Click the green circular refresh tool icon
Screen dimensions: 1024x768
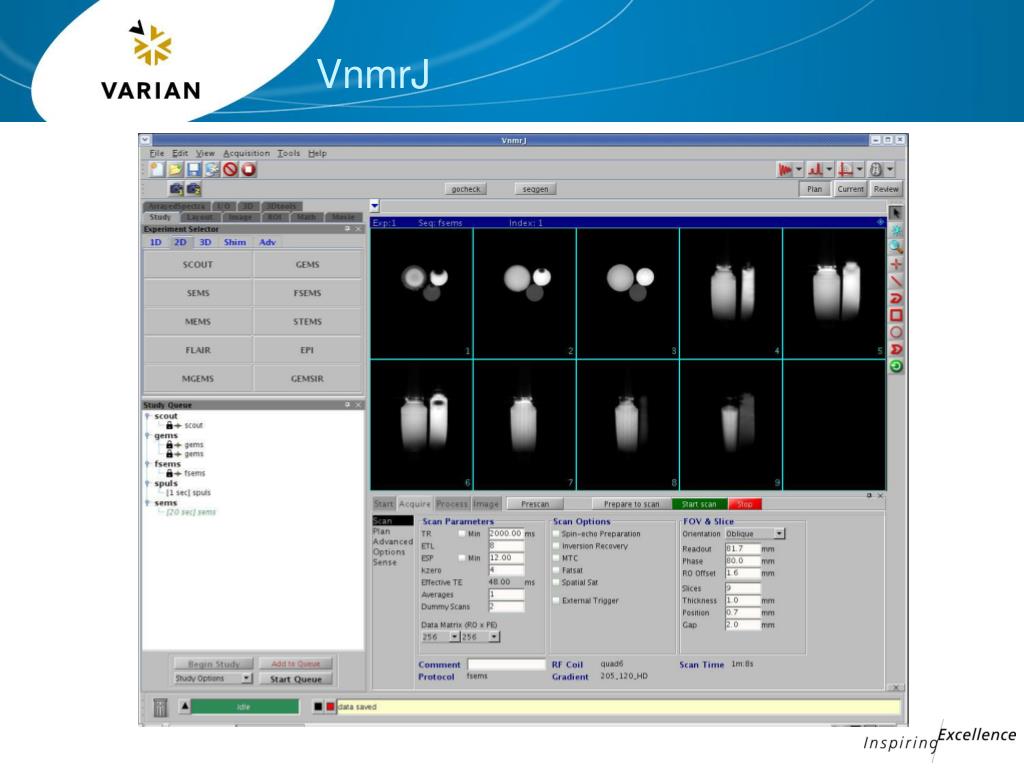[x=896, y=366]
